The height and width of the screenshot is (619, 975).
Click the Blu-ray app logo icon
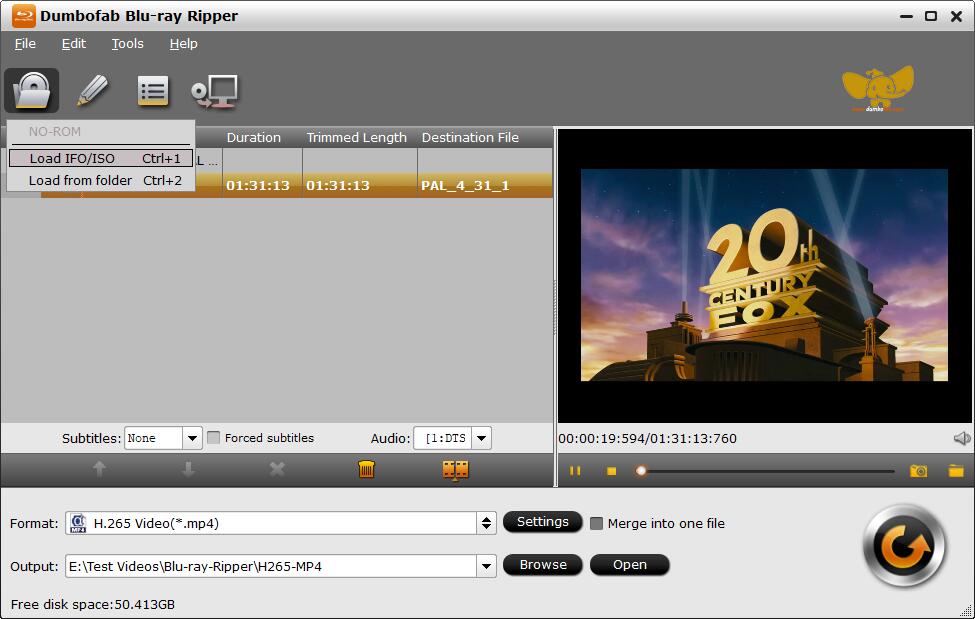tap(24, 16)
